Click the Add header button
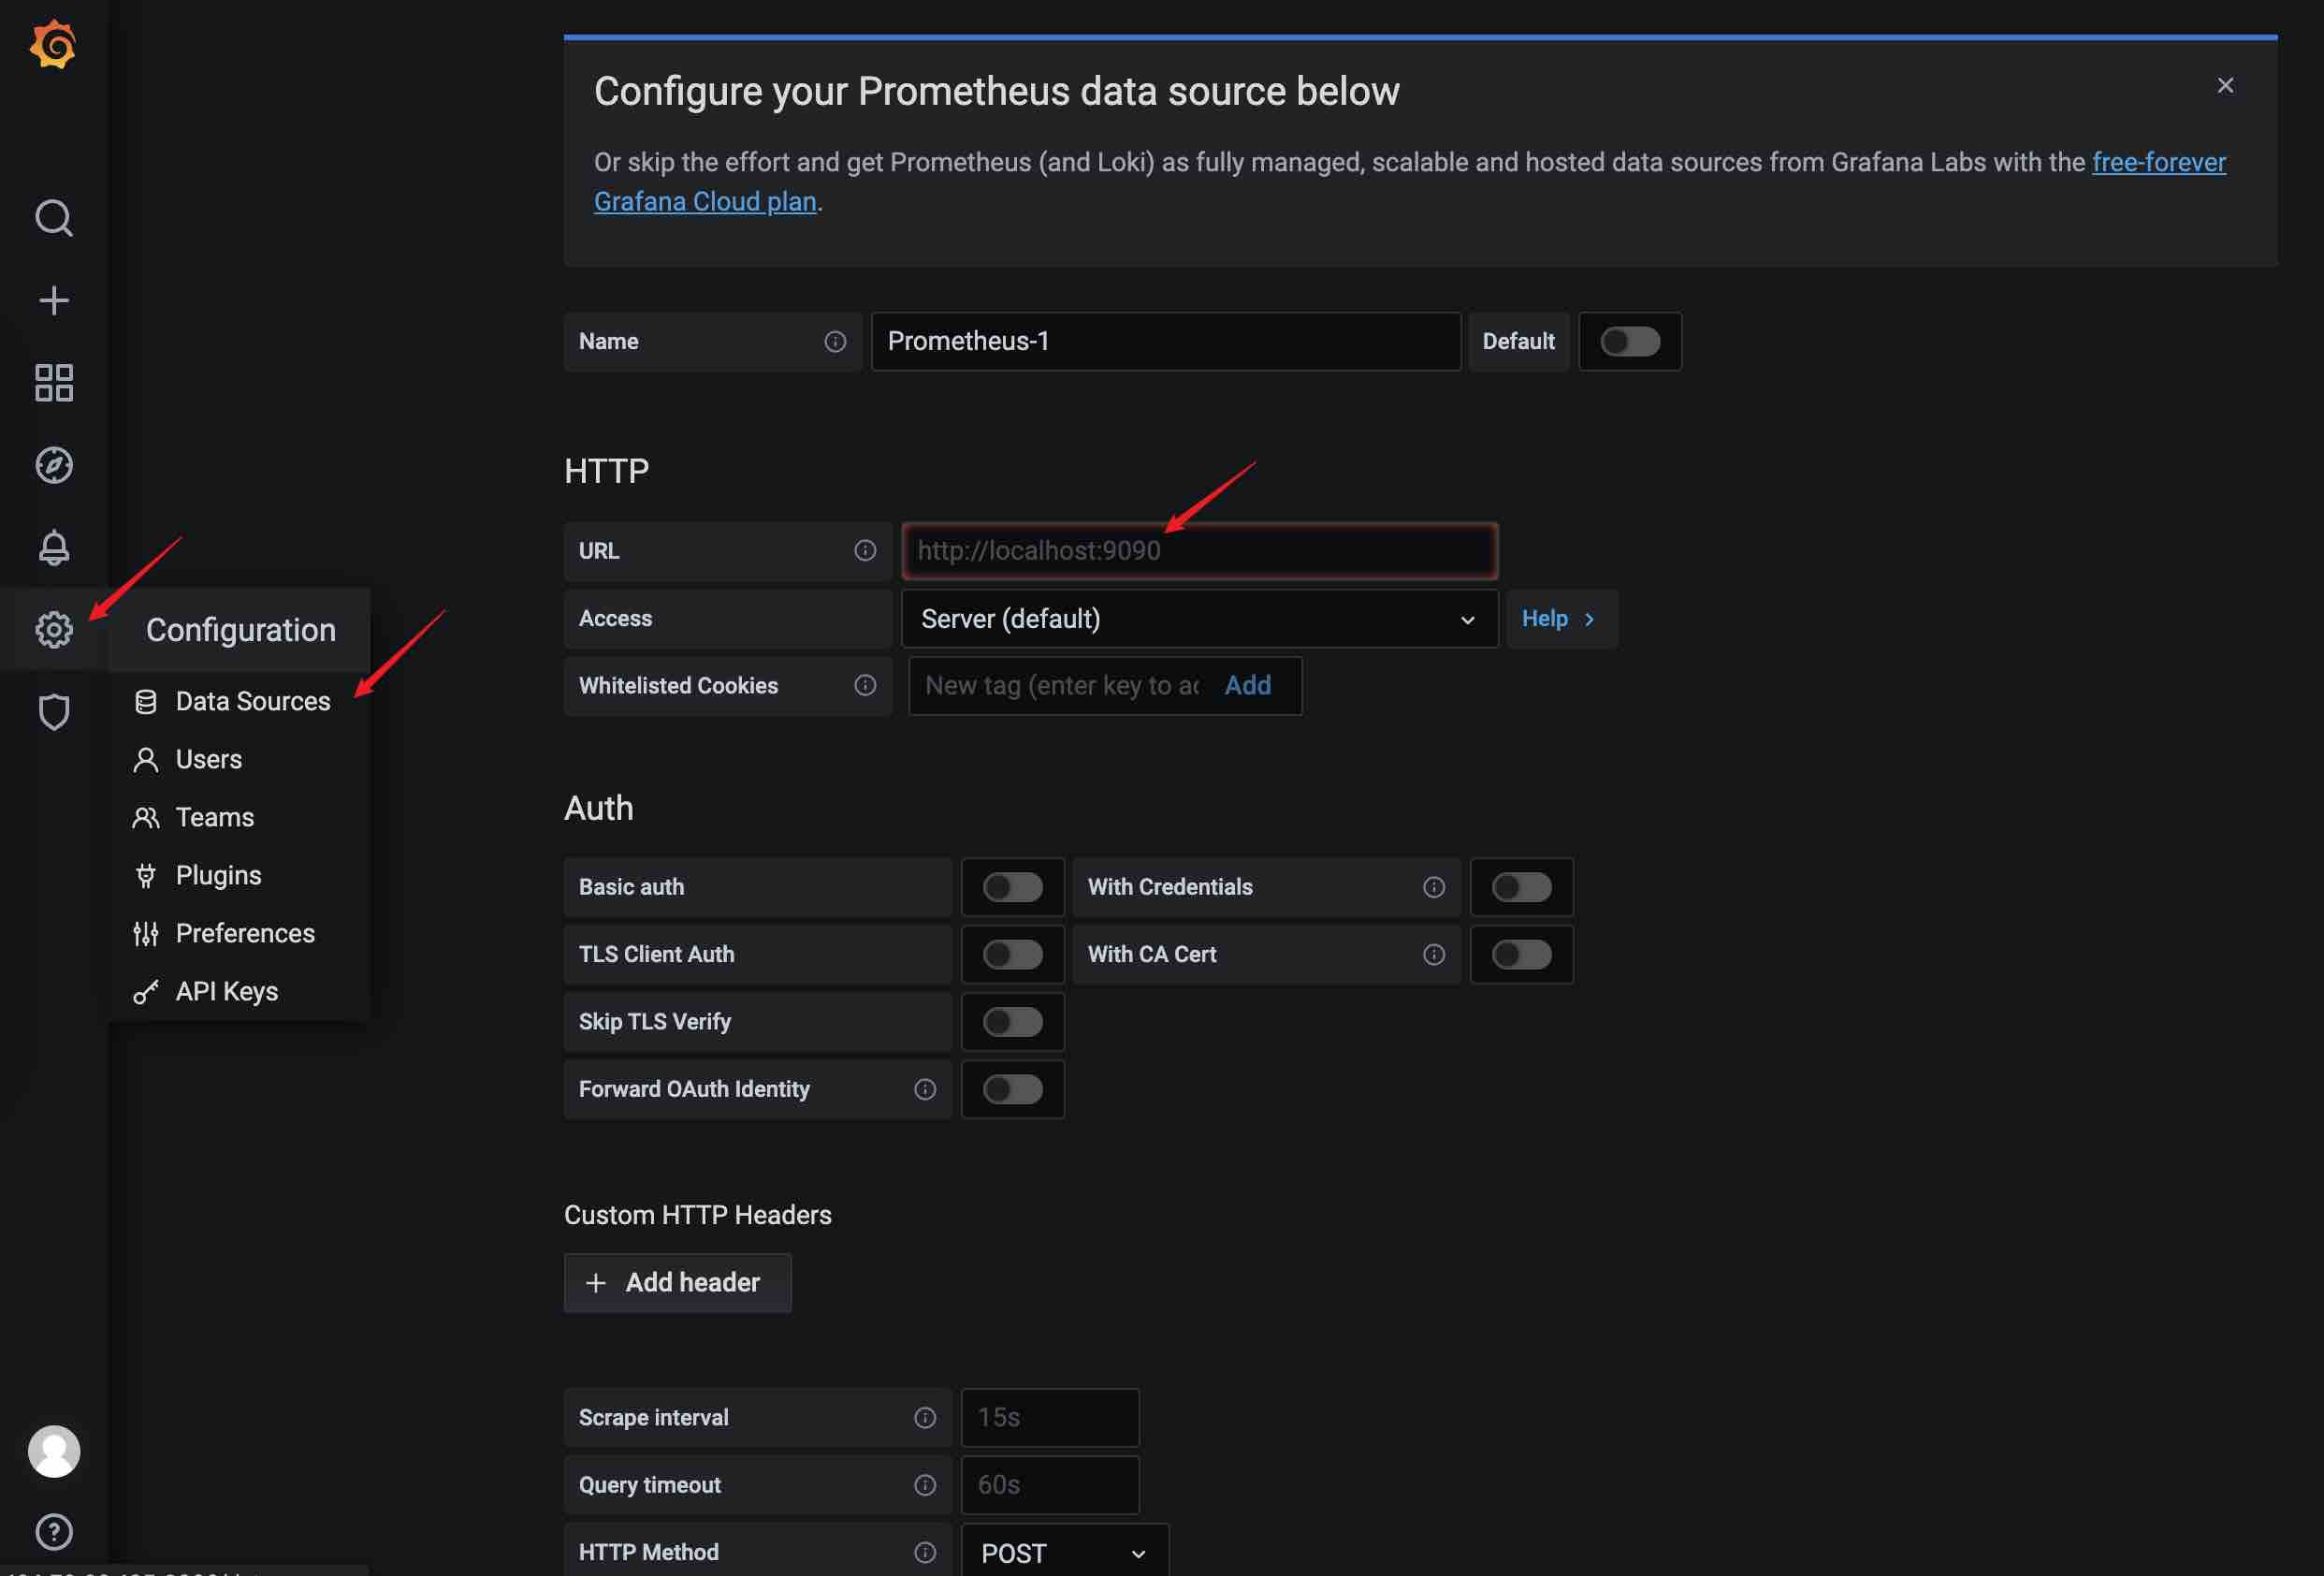 pyautogui.click(x=677, y=1282)
